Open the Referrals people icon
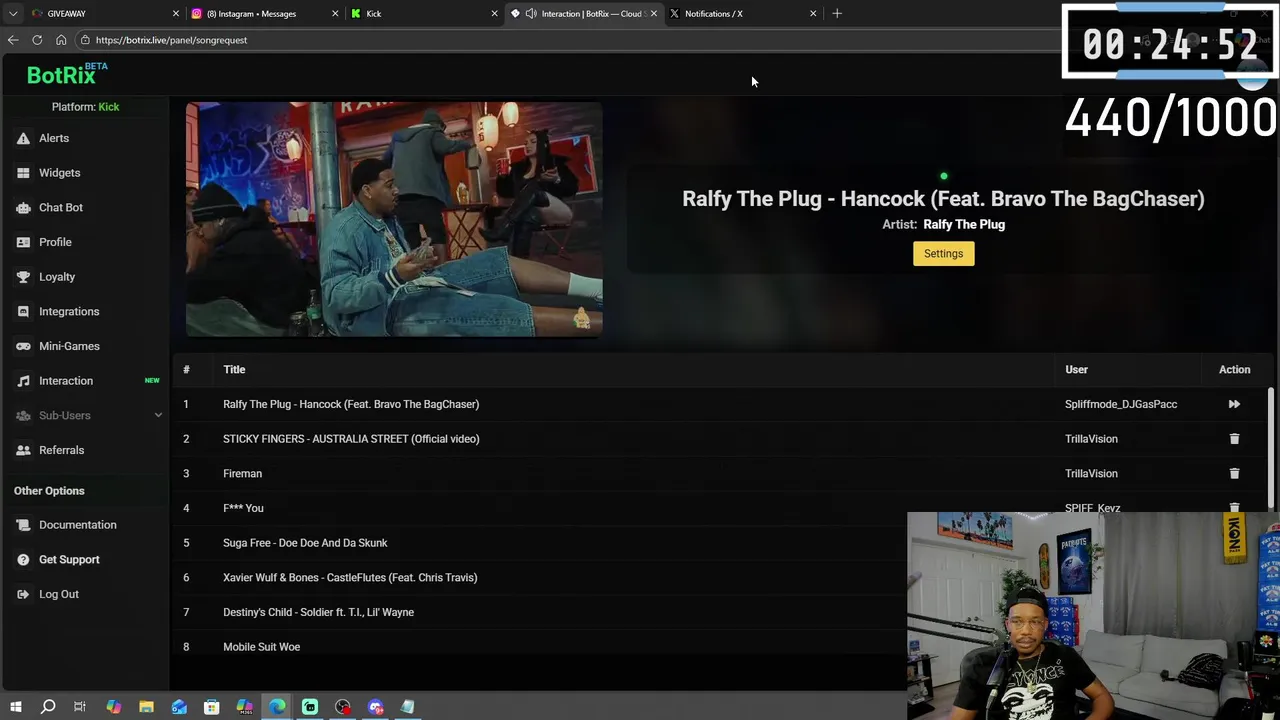The image size is (1280, 720). coord(23,450)
